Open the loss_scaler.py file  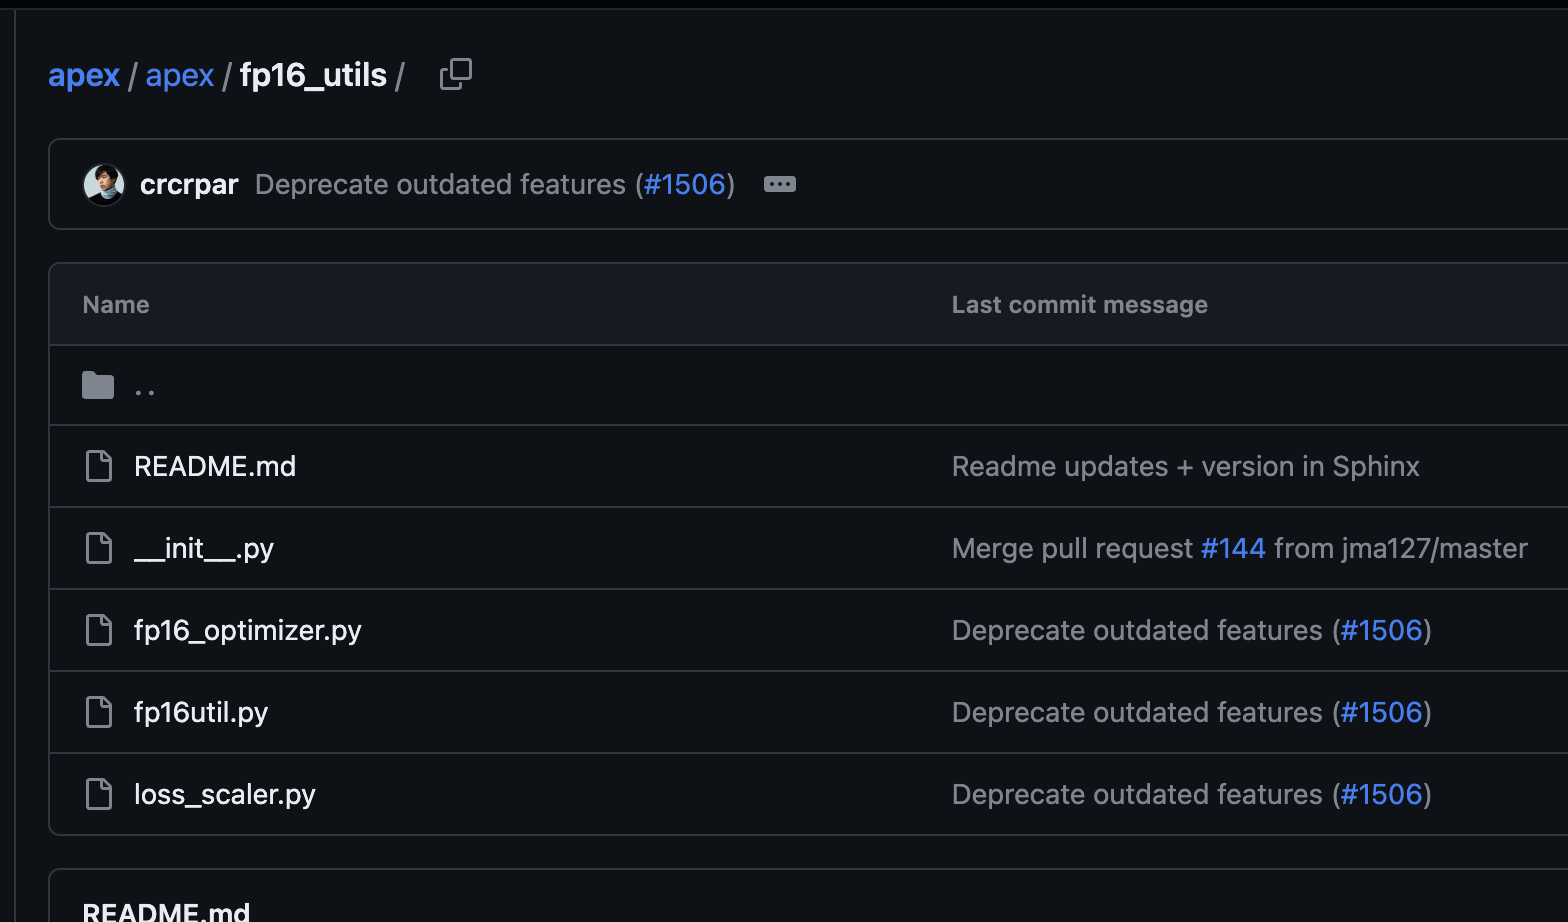click(x=225, y=794)
